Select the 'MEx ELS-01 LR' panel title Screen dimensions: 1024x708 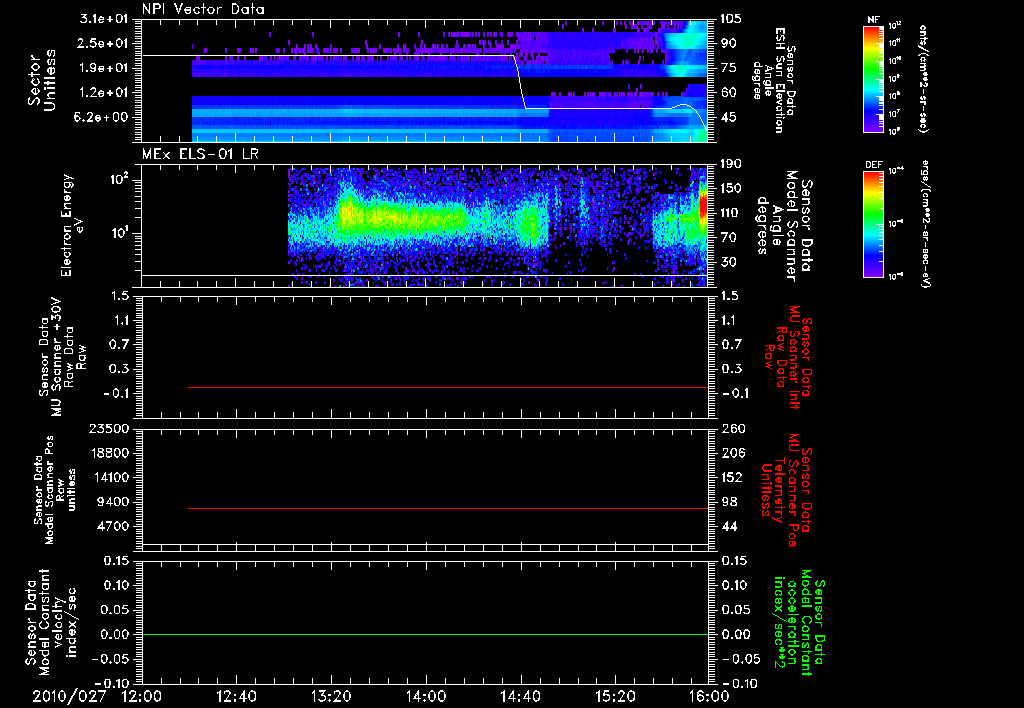pos(199,155)
